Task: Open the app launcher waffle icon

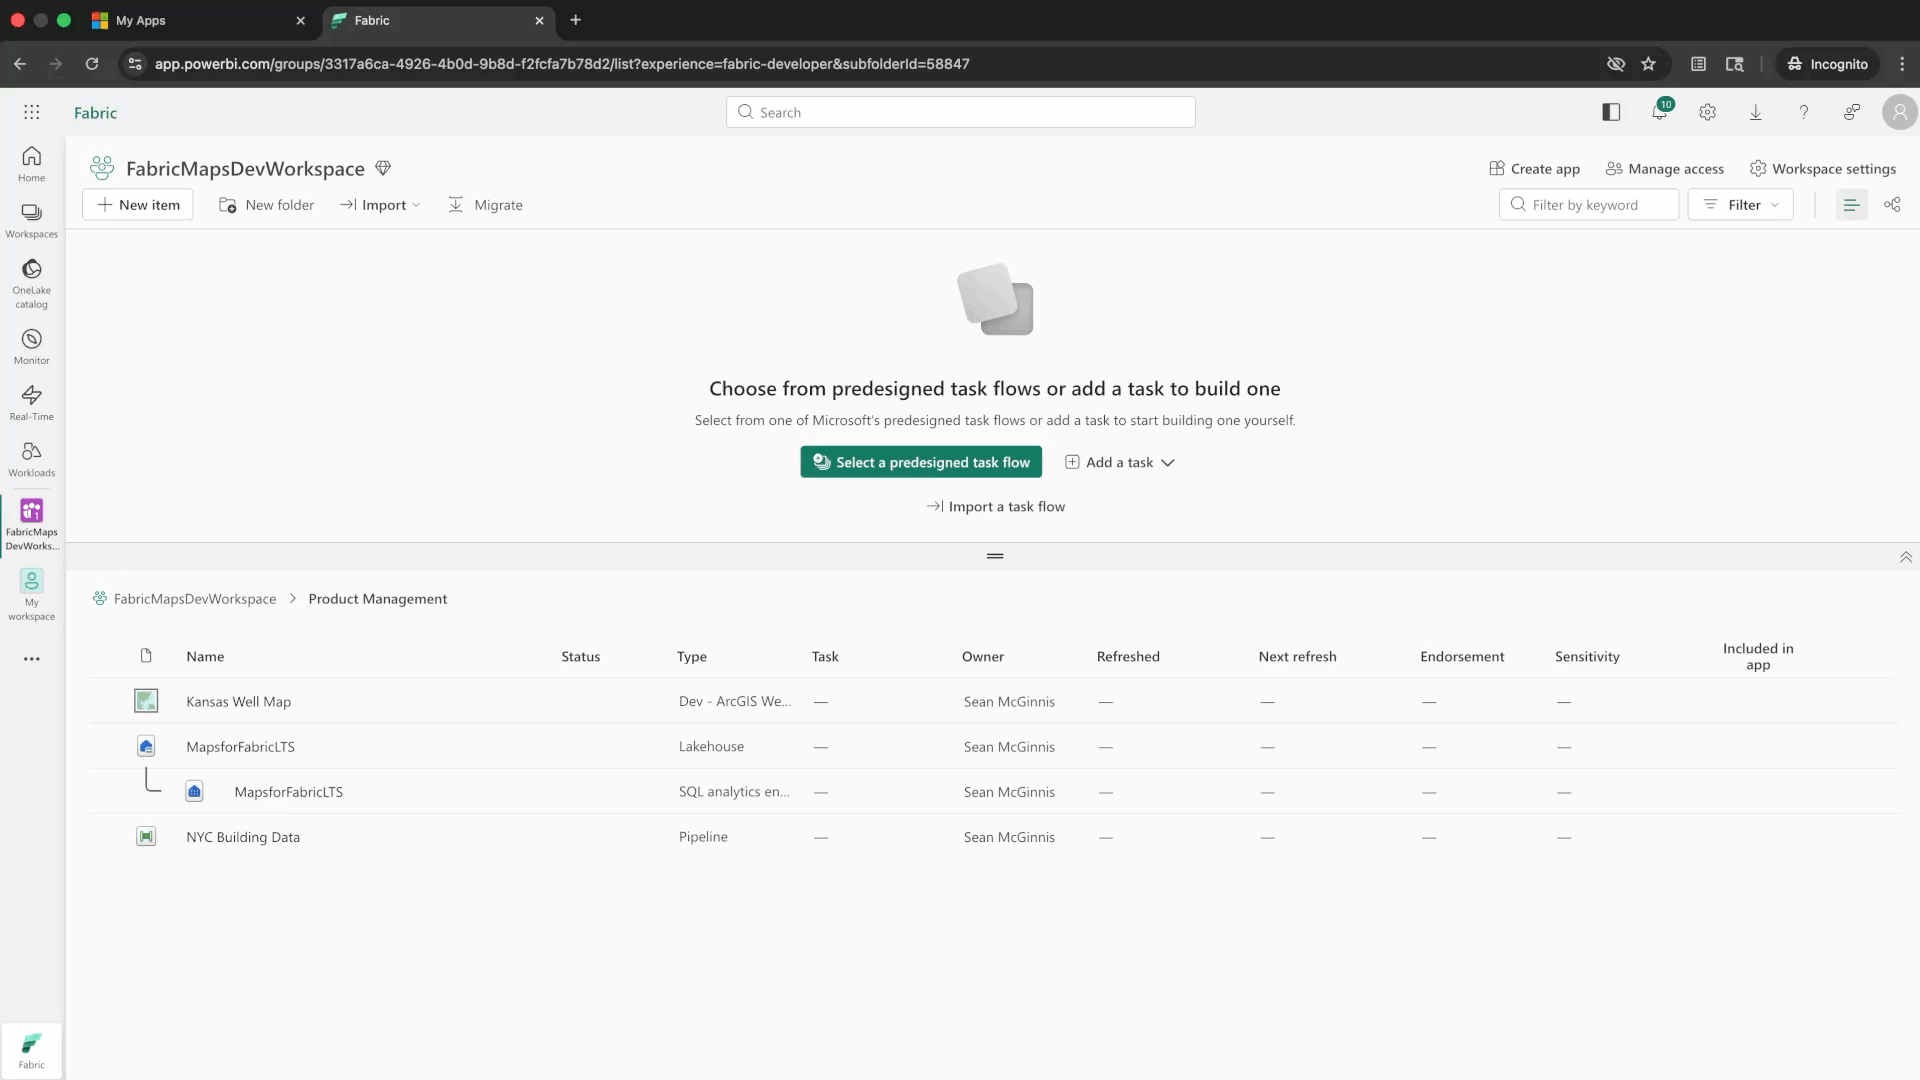Action: (x=32, y=112)
